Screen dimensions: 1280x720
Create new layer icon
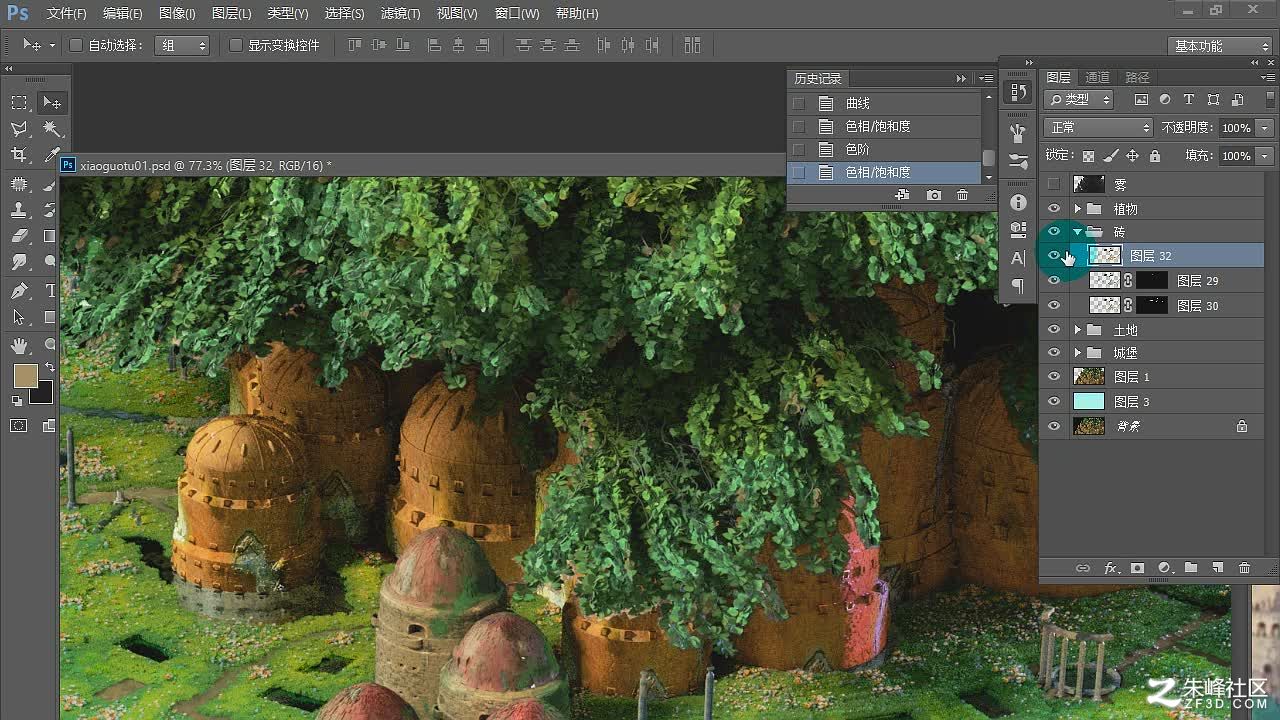1218,568
